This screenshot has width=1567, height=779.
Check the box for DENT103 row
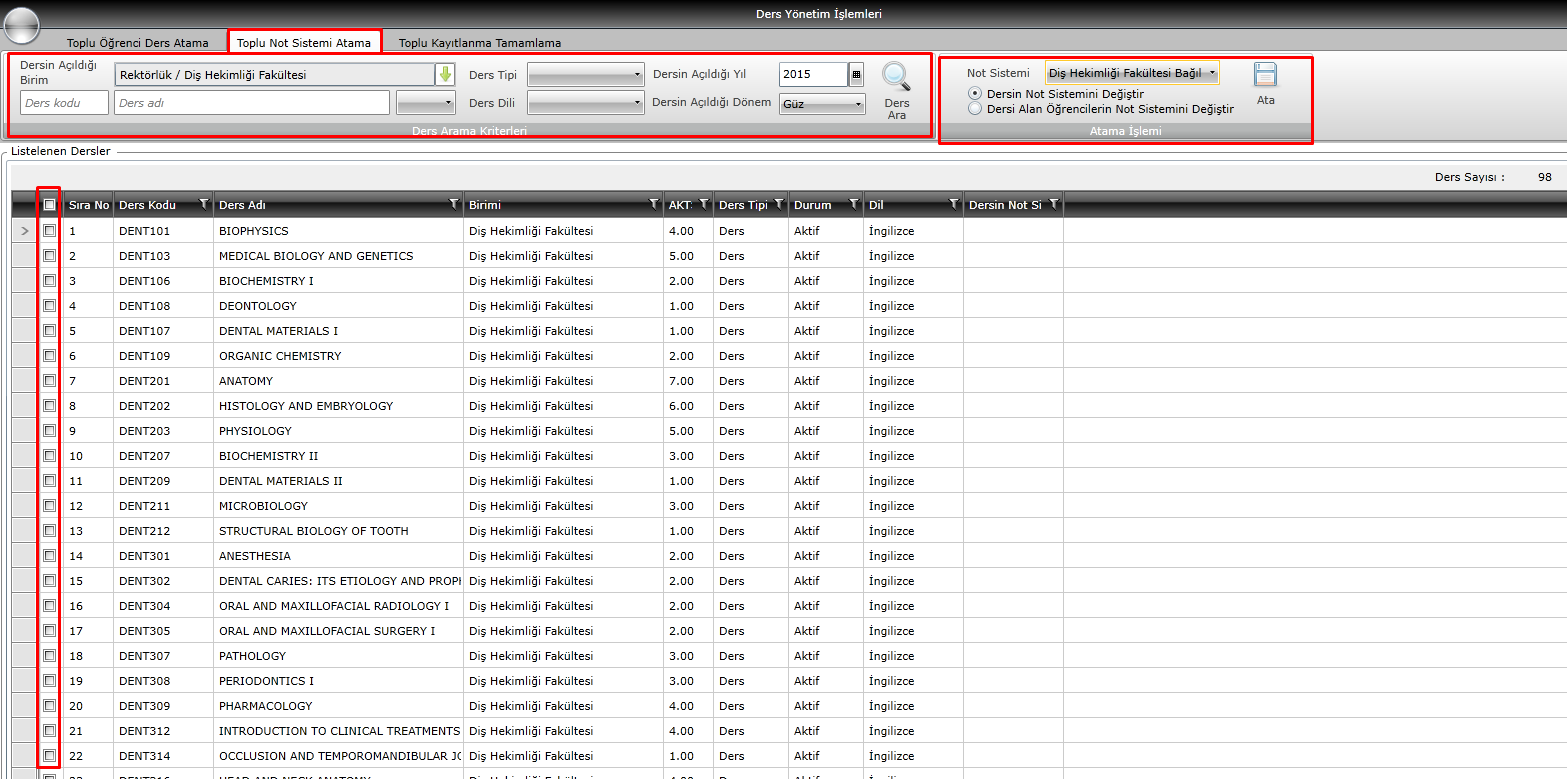pyautogui.click(x=49, y=255)
